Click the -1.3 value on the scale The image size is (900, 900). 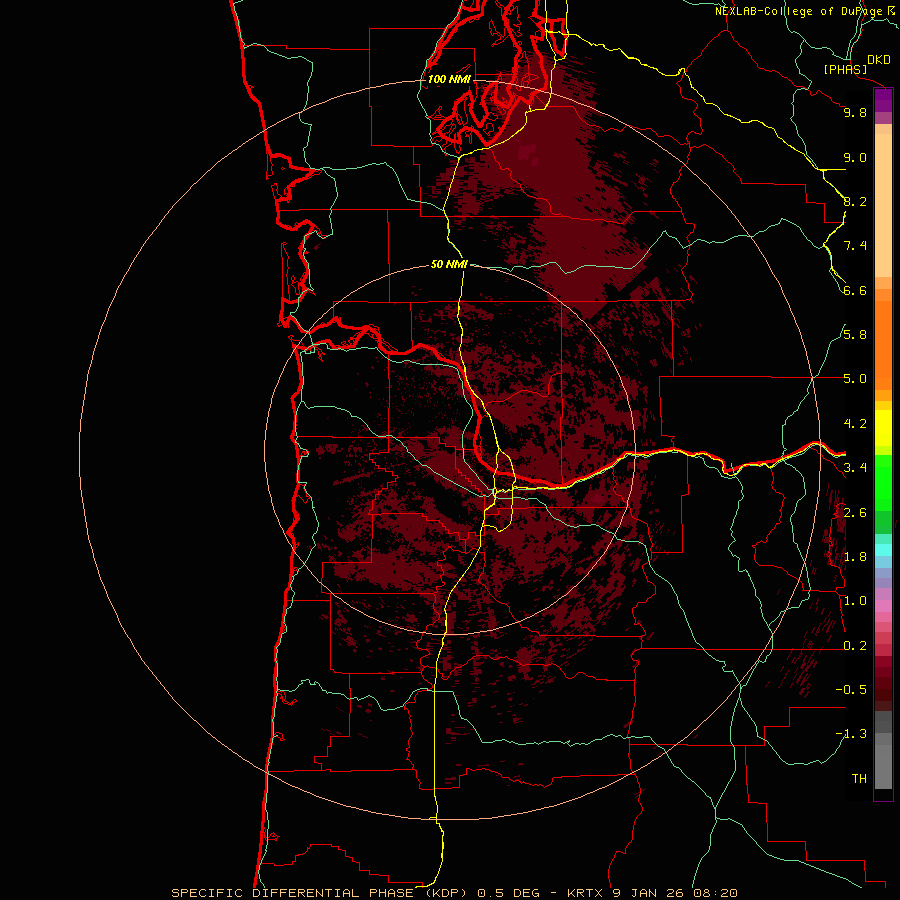click(x=851, y=734)
